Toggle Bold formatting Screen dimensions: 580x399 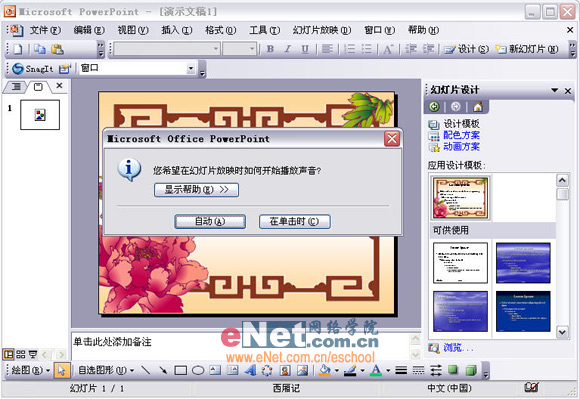click(x=270, y=49)
